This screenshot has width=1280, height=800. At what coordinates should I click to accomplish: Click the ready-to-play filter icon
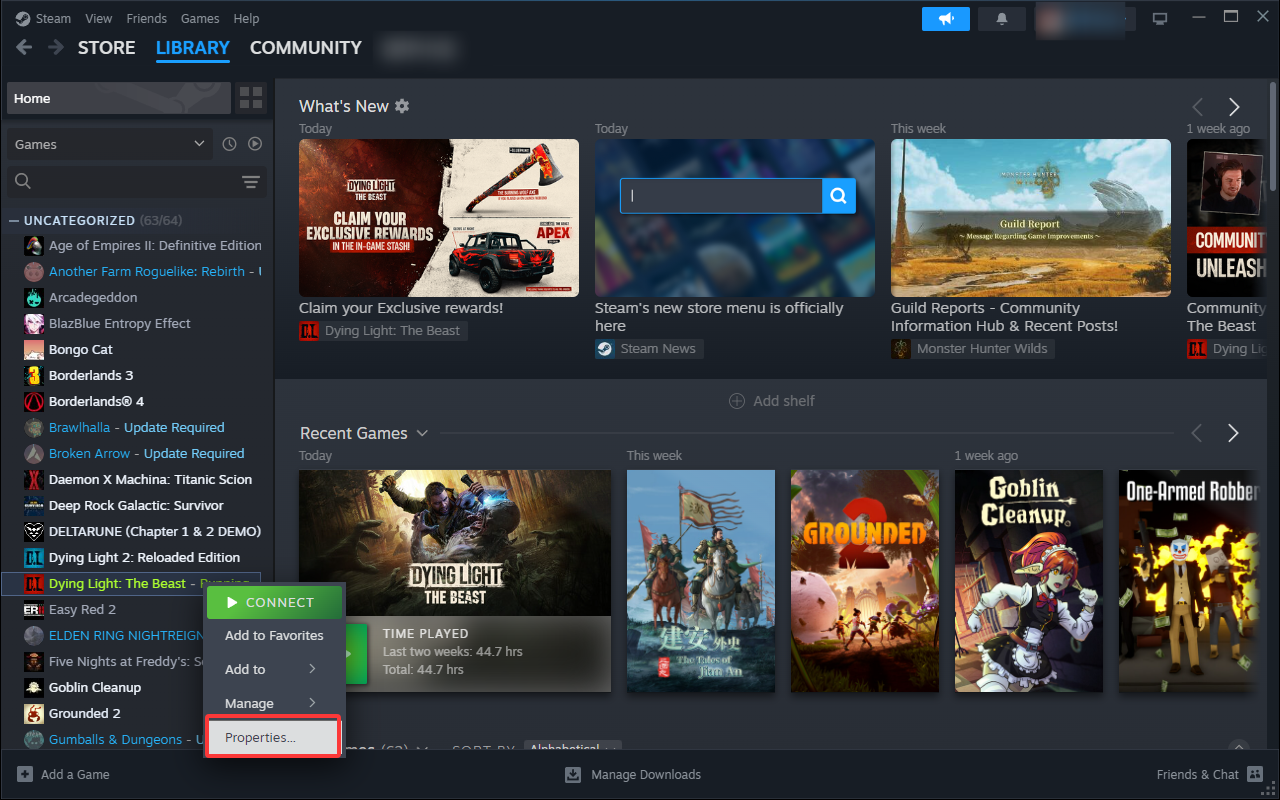[x=255, y=144]
